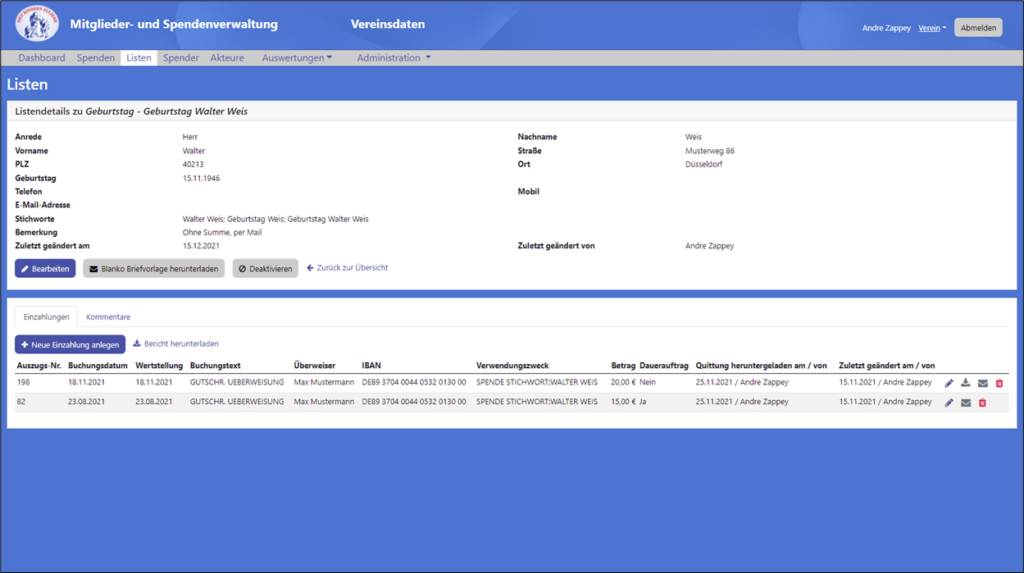Click the association logo in the header
The width and height of the screenshot is (1024, 573).
coord(37,23)
